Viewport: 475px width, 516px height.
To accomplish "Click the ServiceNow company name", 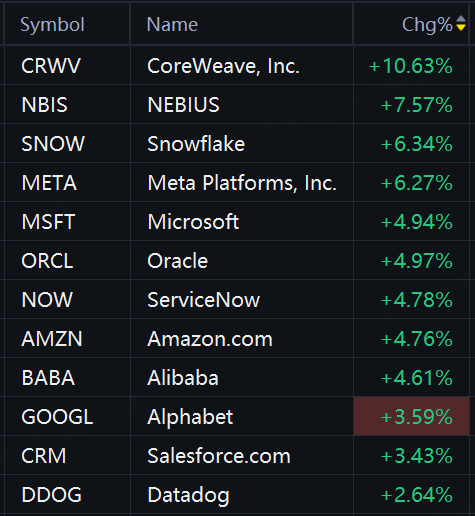I will click(203, 300).
